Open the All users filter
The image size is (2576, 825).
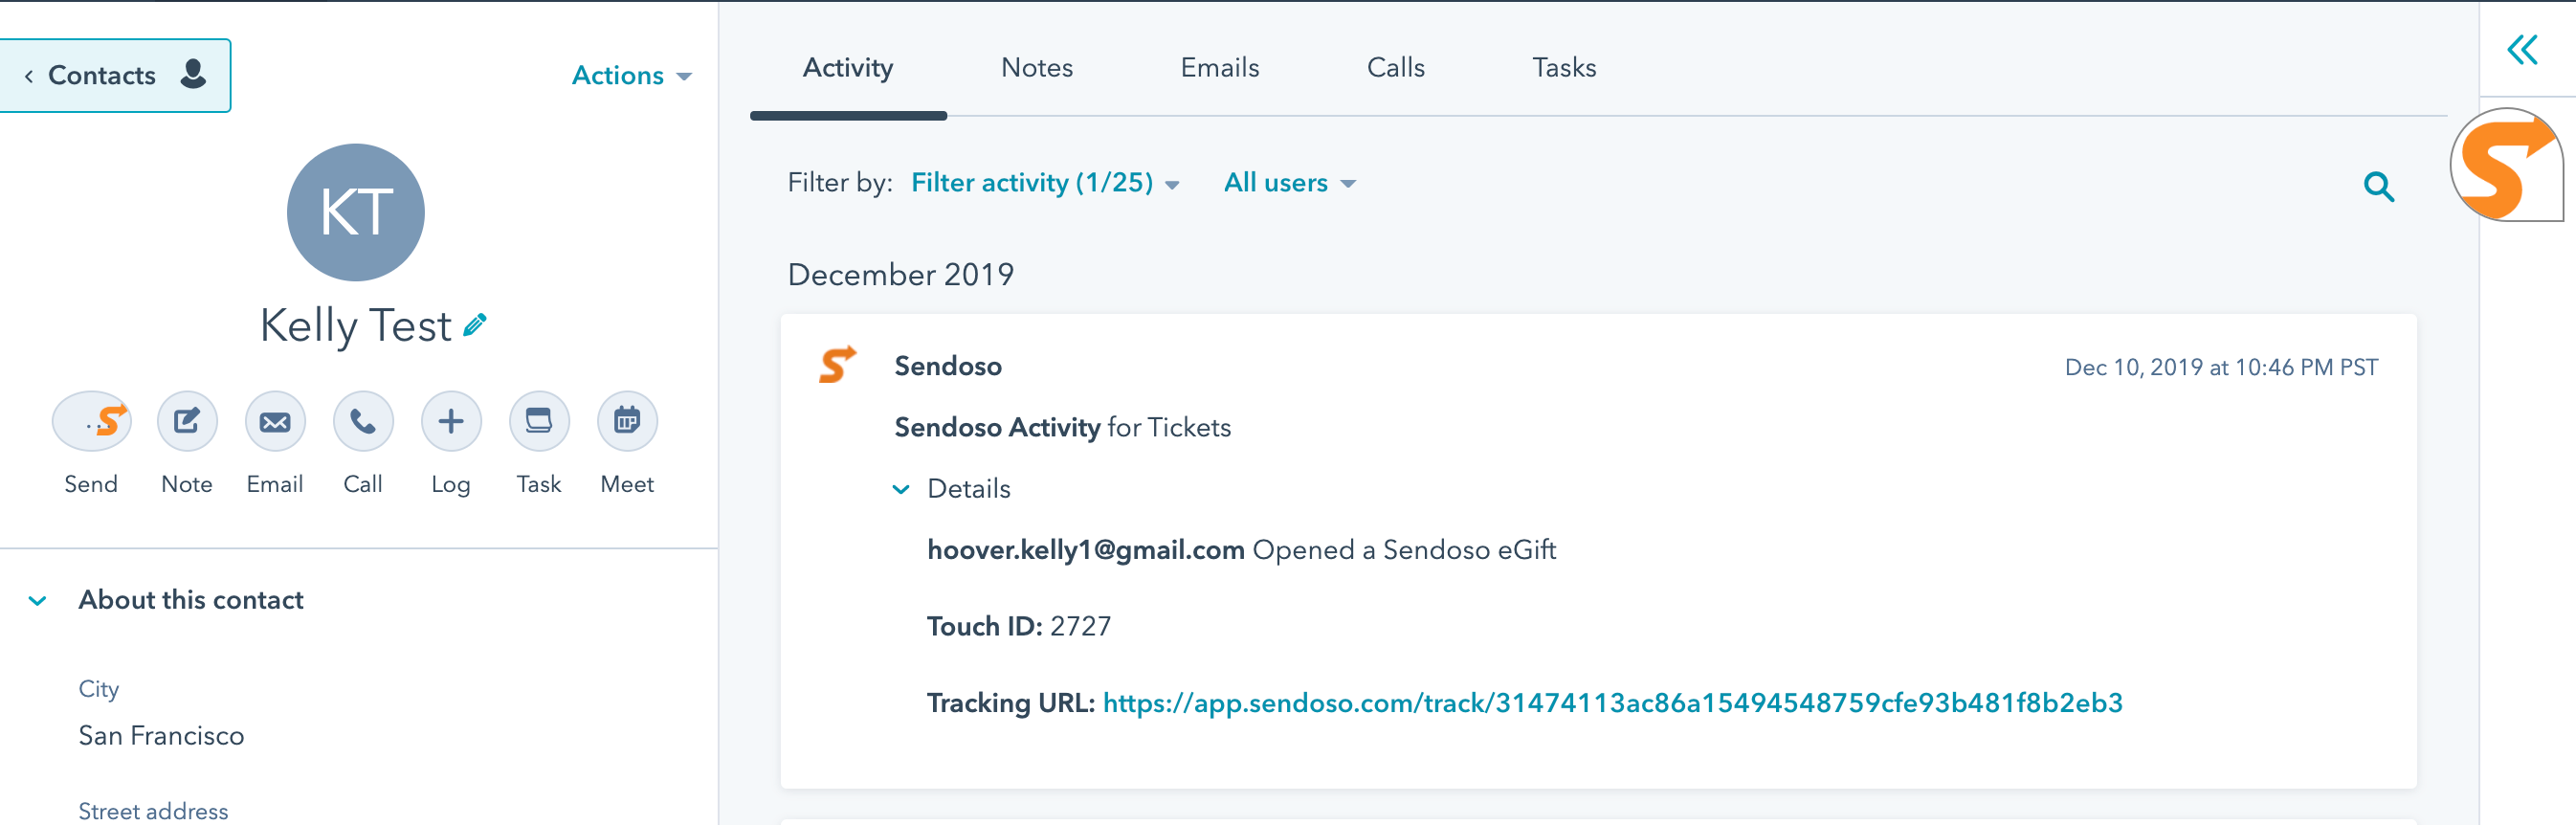(1289, 183)
